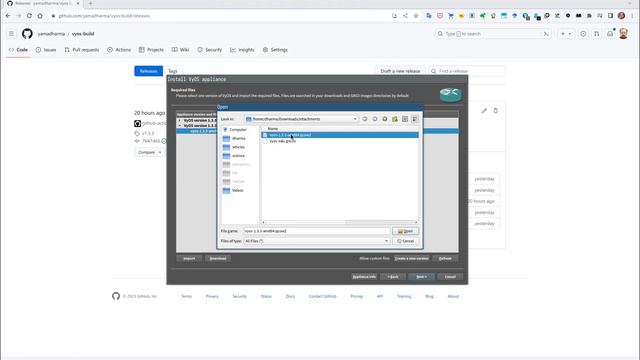The image size is (640, 360).
Task: Go forward in the file dialog toolbar
Action: click(375, 119)
